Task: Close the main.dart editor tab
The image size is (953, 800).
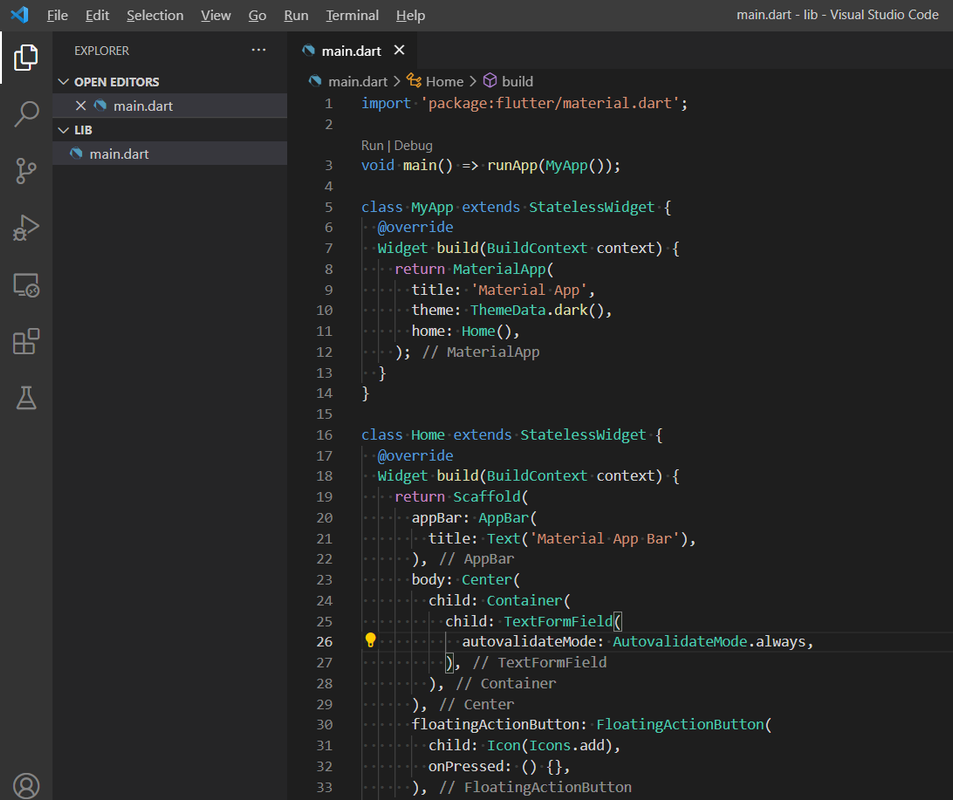Action: [399, 51]
